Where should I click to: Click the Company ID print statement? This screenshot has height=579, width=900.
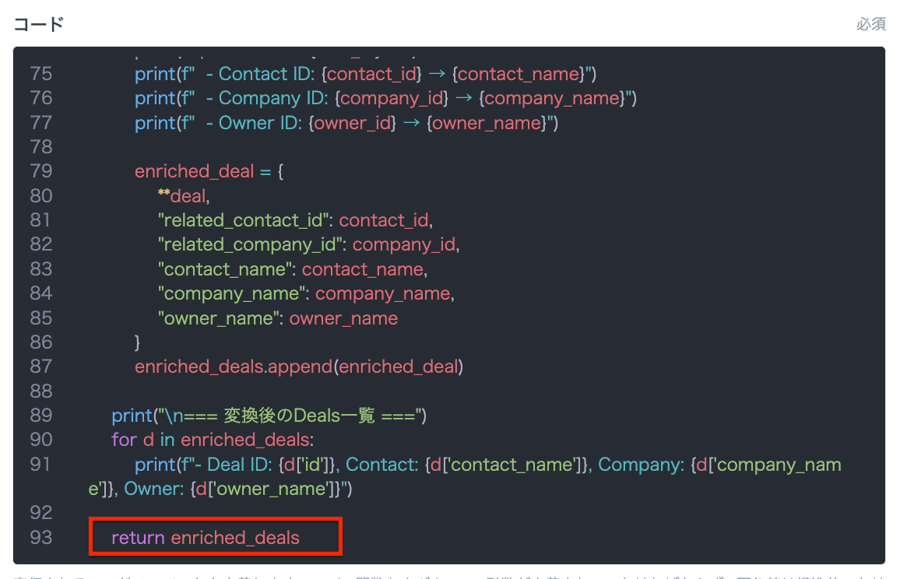pyautogui.click(x=385, y=98)
